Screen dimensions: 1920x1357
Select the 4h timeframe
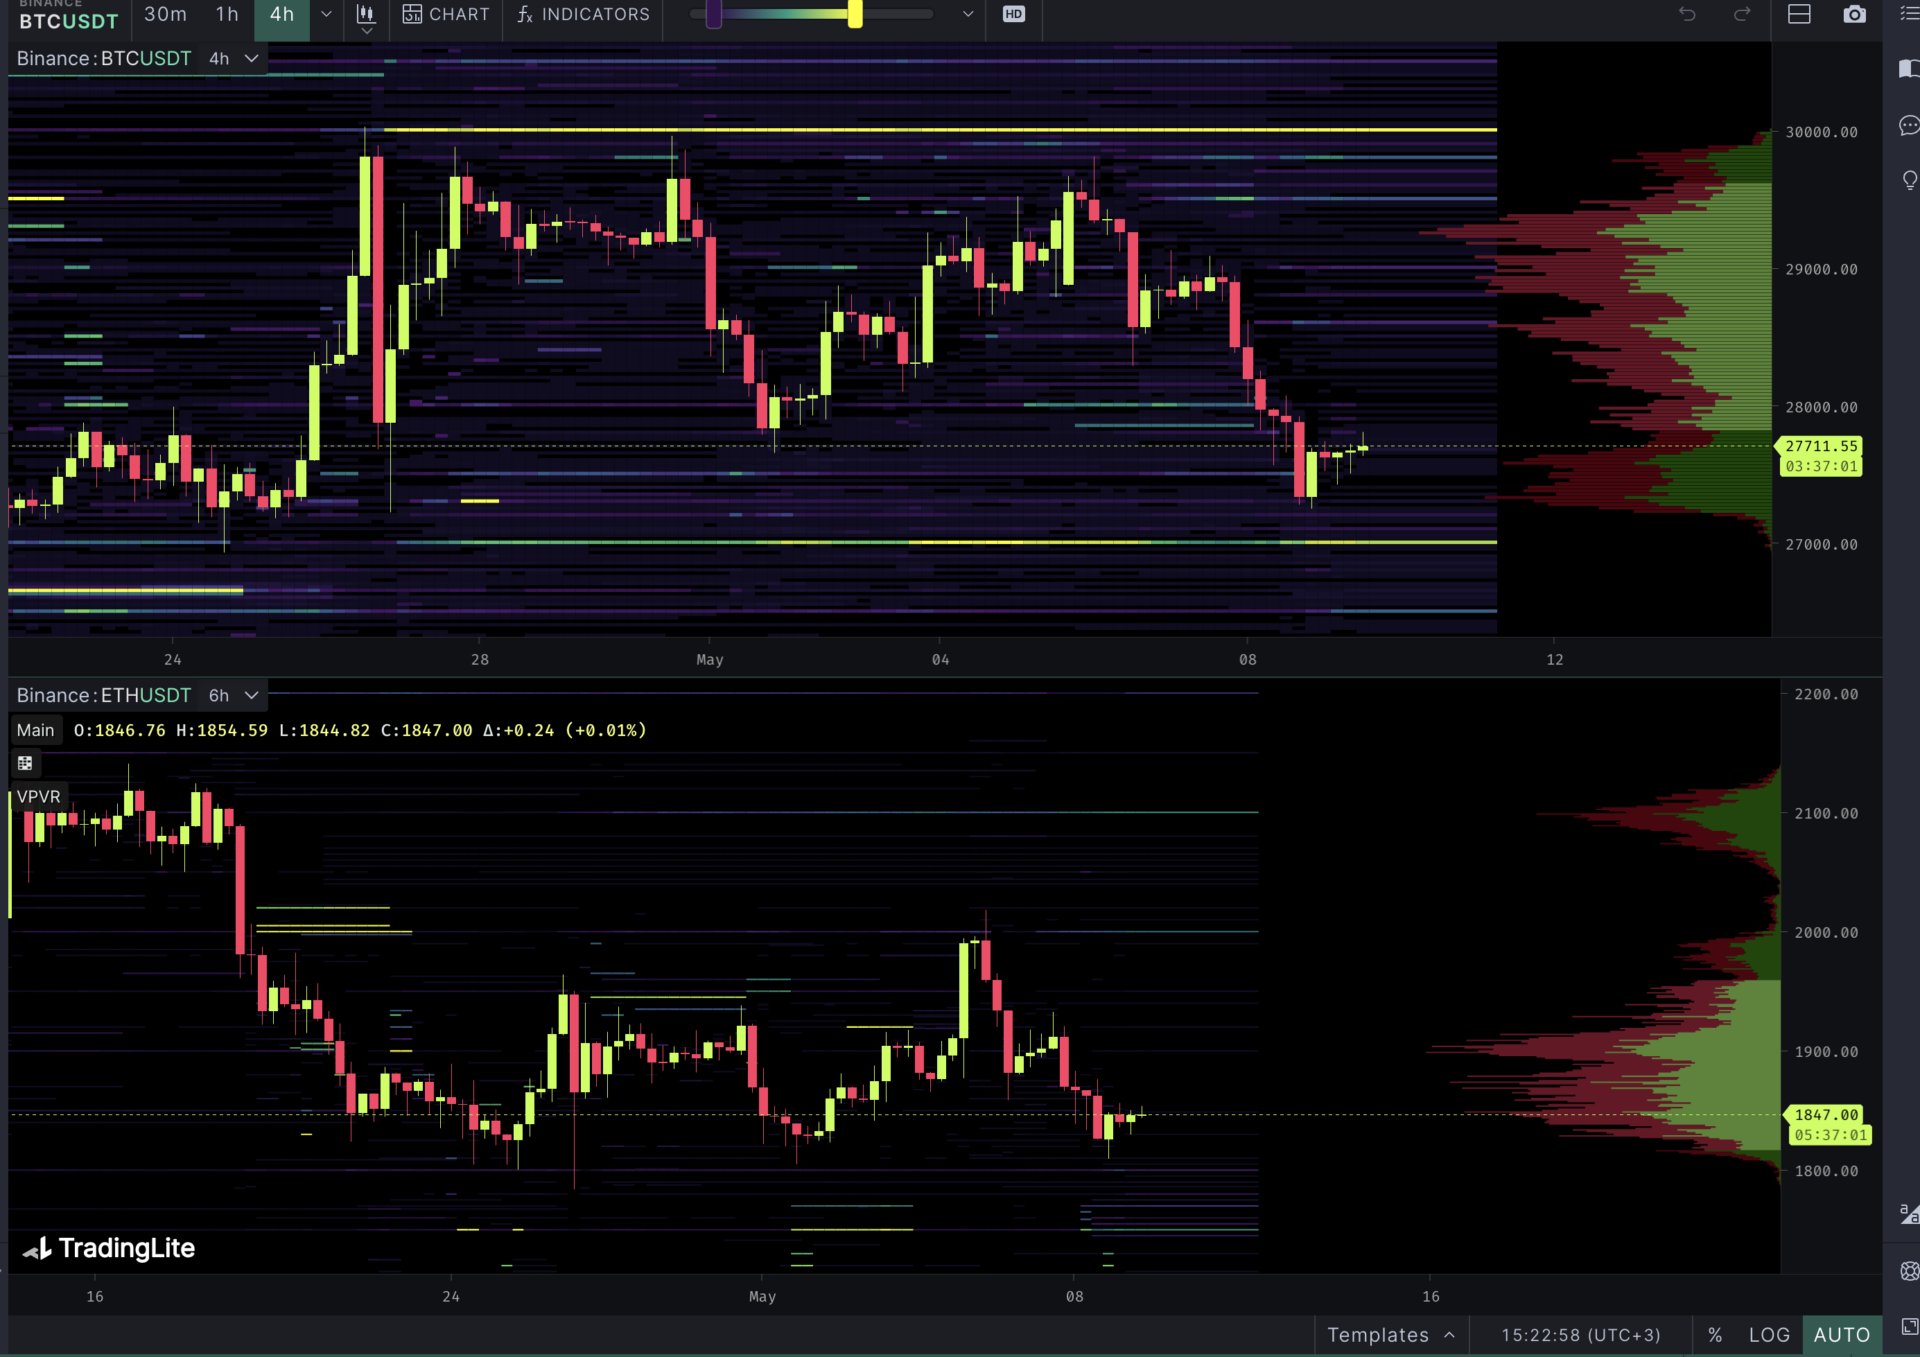coord(282,15)
